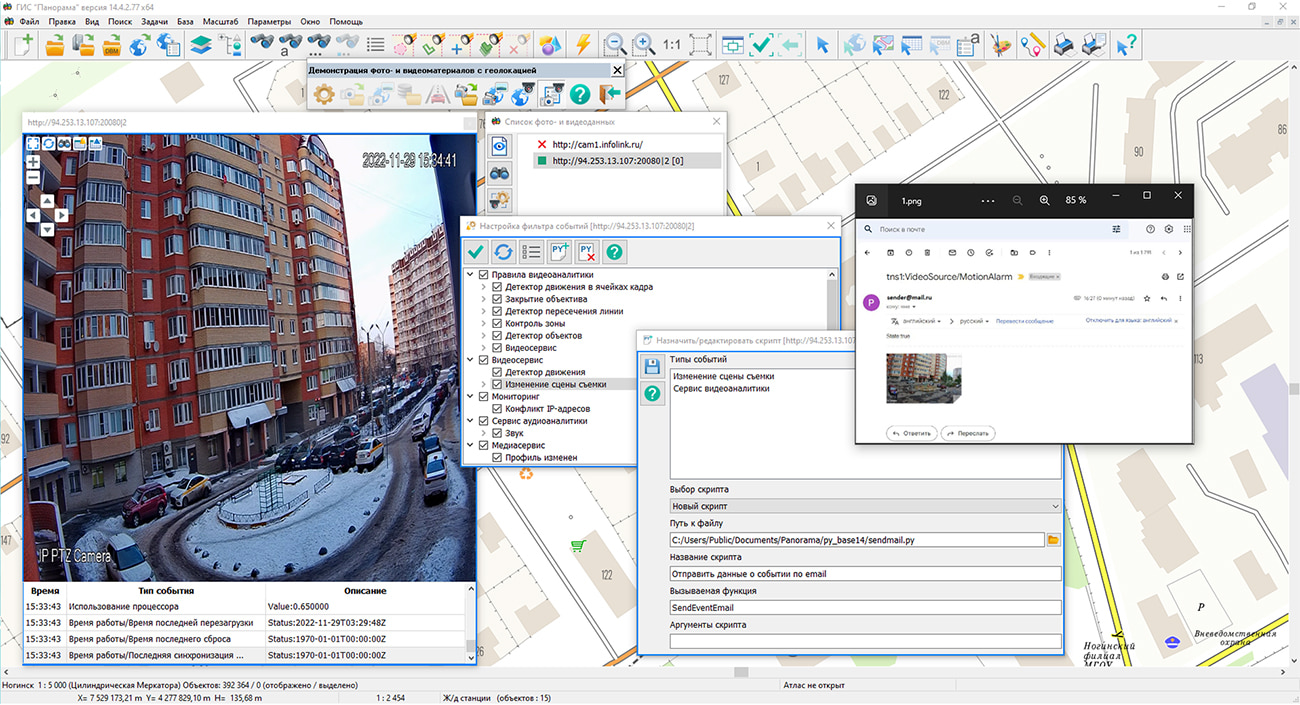Click the layers stack icon in toolbar

[x=201, y=44]
